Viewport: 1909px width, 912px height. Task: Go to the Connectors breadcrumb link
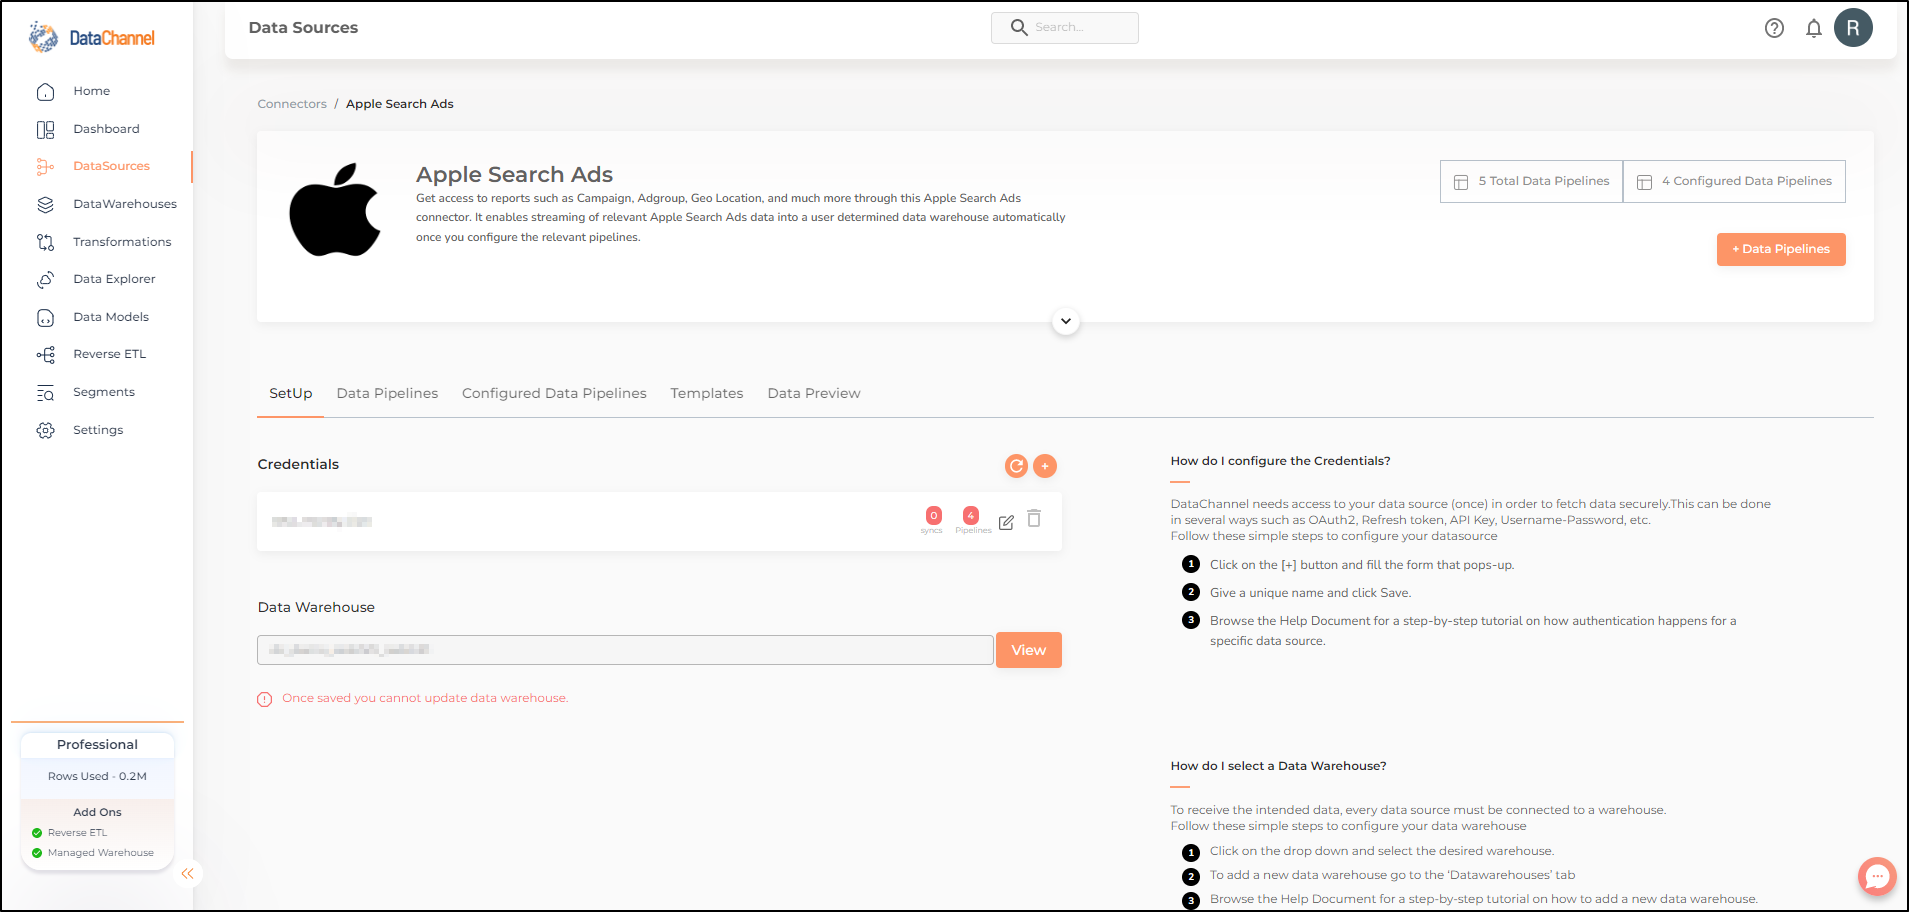tap(292, 104)
